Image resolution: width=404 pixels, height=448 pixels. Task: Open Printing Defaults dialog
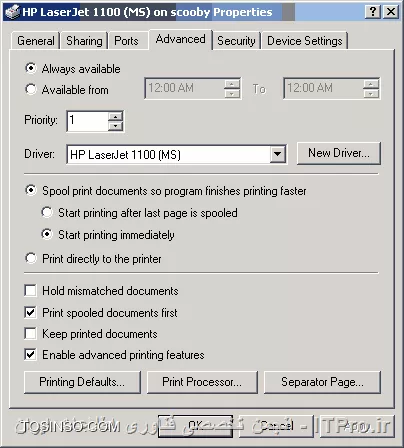pyautogui.click(x=82, y=382)
